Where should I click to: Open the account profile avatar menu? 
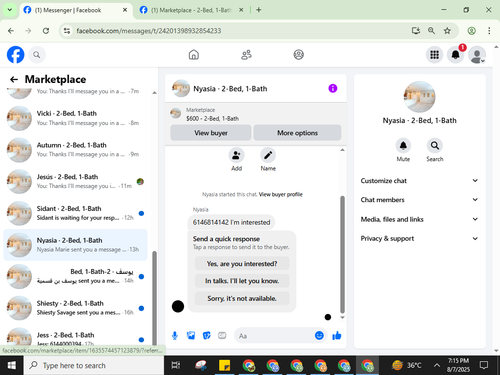click(477, 55)
